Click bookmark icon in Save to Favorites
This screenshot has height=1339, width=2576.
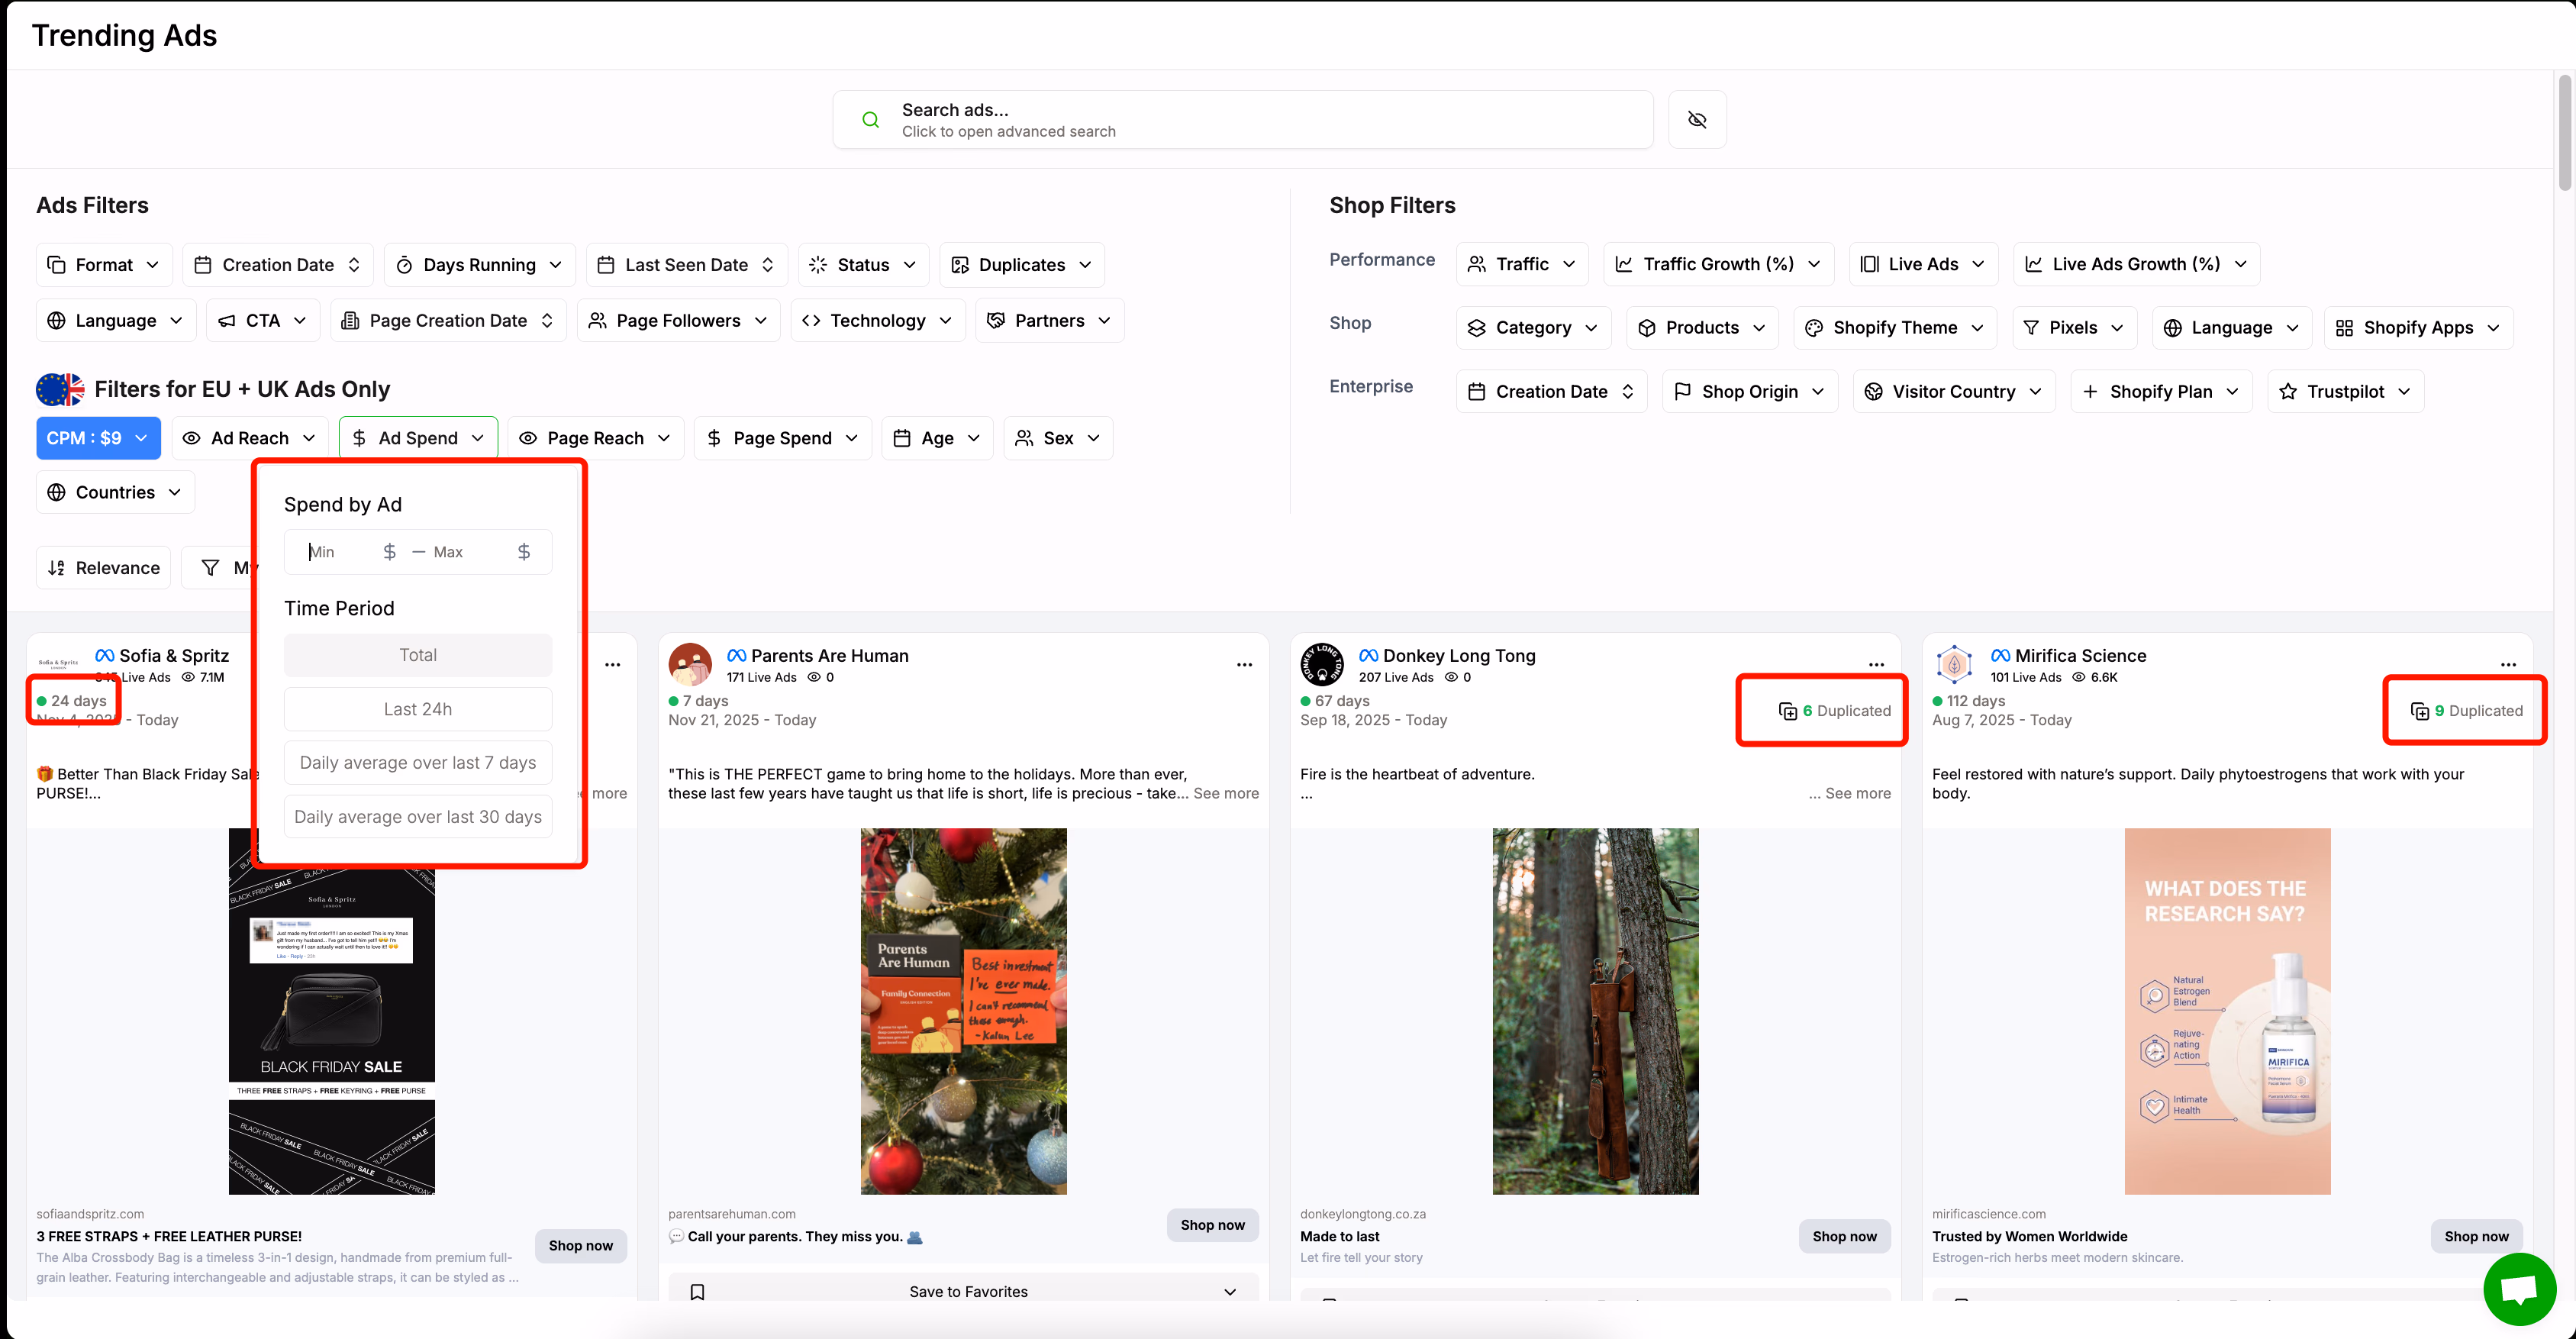[698, 1291]
